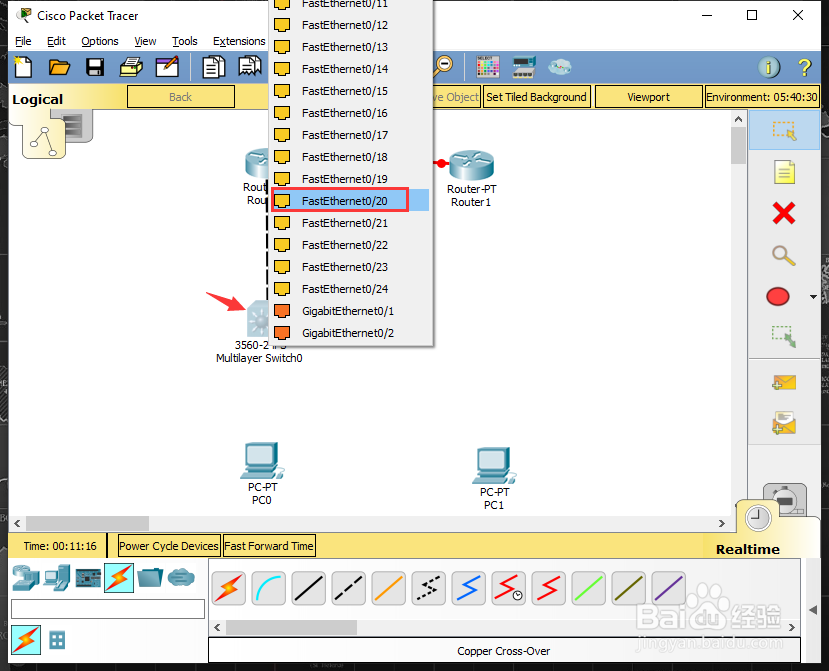The image size is (829, 671).
Task: Select the PC1 computer on canvas
Action: [494, 465]
